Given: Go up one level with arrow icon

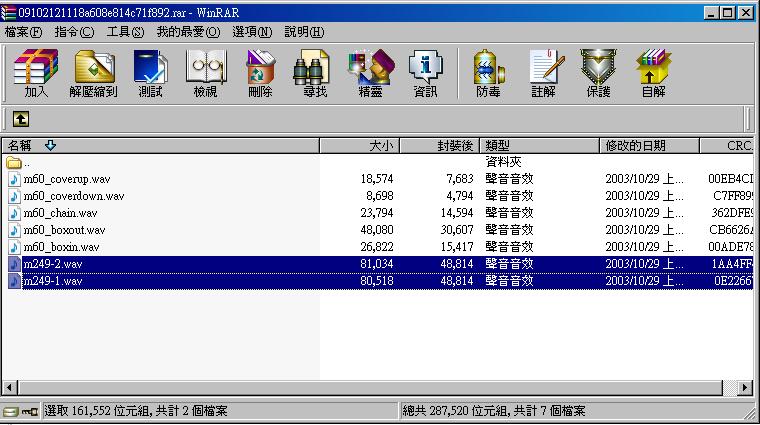Looking at the screenshot, I should (x=21, y=119).
